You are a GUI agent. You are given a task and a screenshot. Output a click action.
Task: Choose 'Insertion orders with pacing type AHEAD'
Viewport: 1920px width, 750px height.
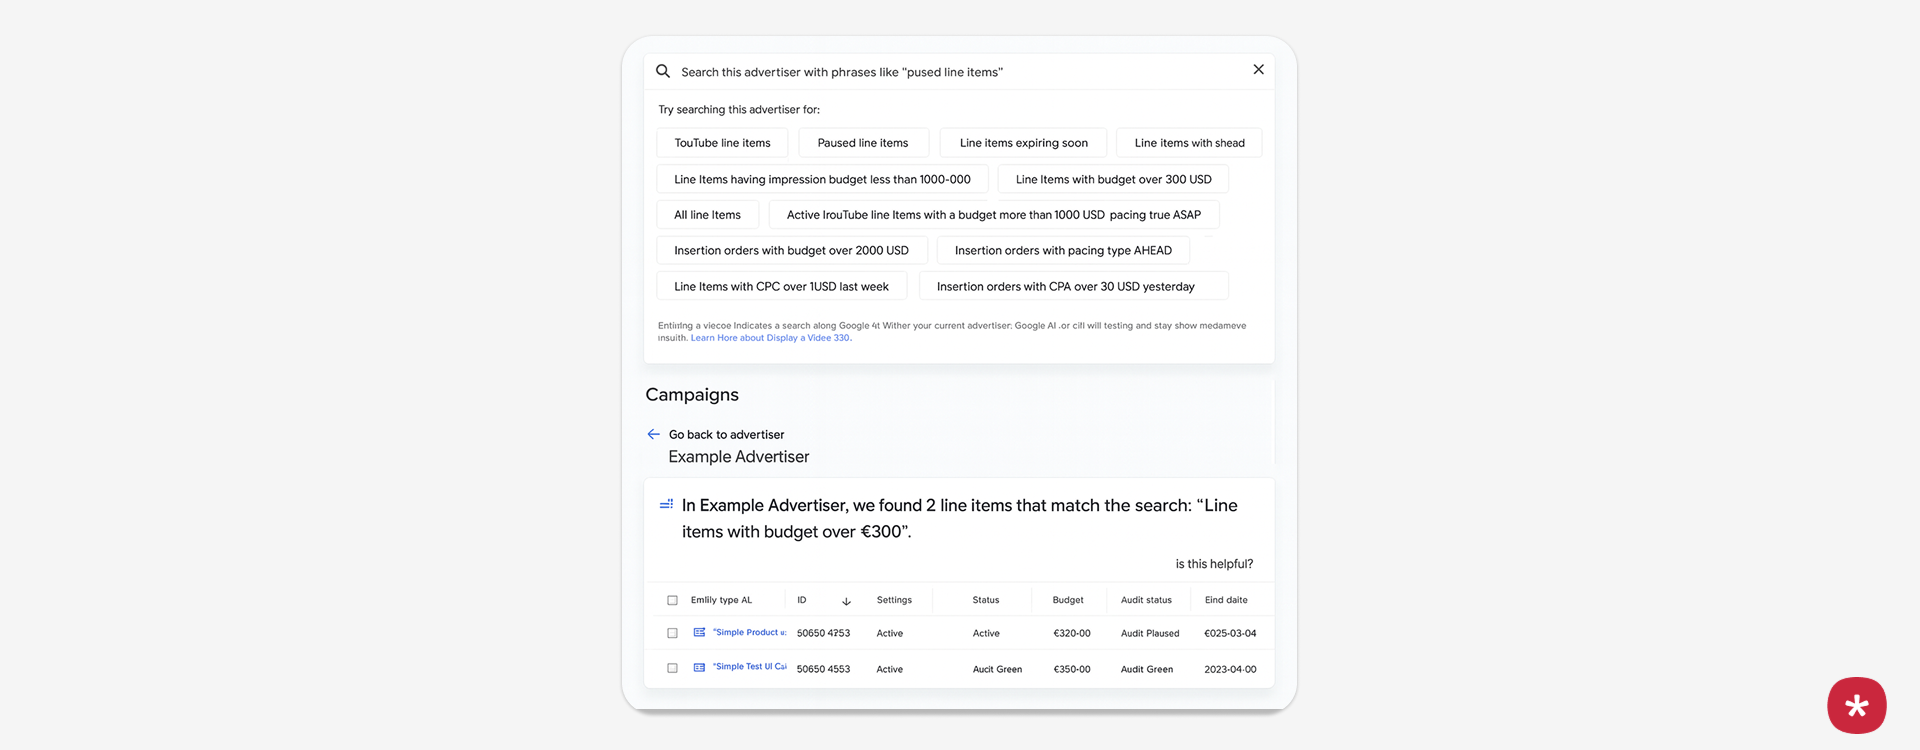coord(1063,251)
